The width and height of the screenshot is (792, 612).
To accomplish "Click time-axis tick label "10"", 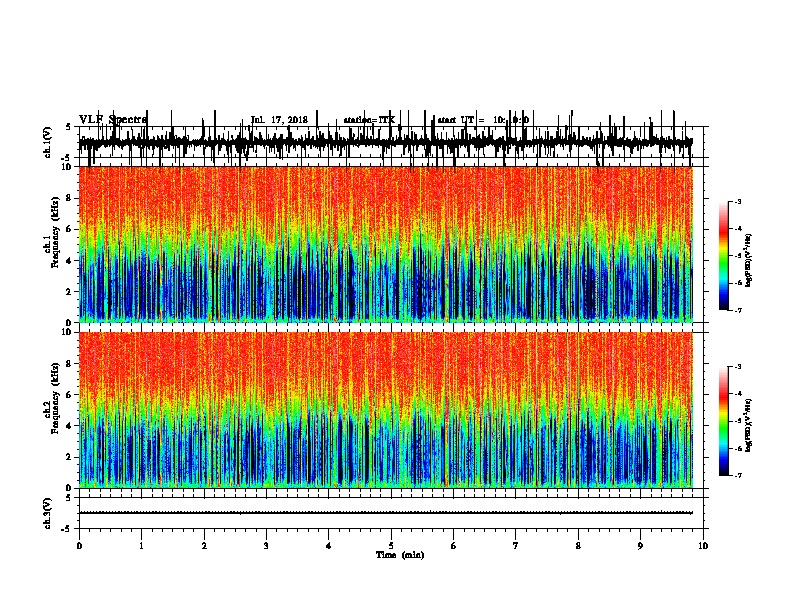I will tap(703, 546).
